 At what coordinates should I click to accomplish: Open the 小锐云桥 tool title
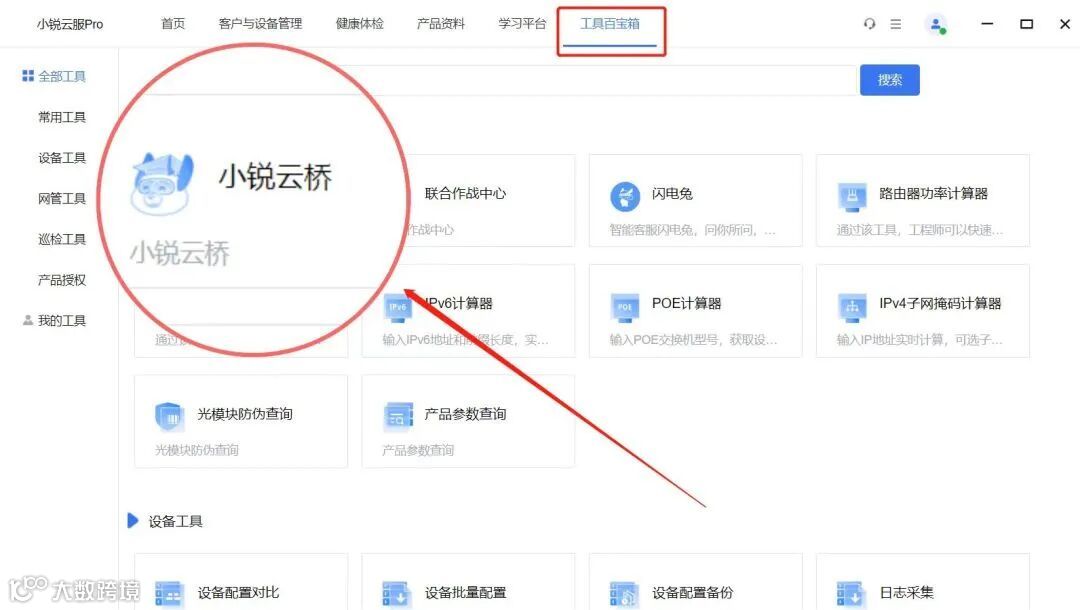click(x=276, y=177)
